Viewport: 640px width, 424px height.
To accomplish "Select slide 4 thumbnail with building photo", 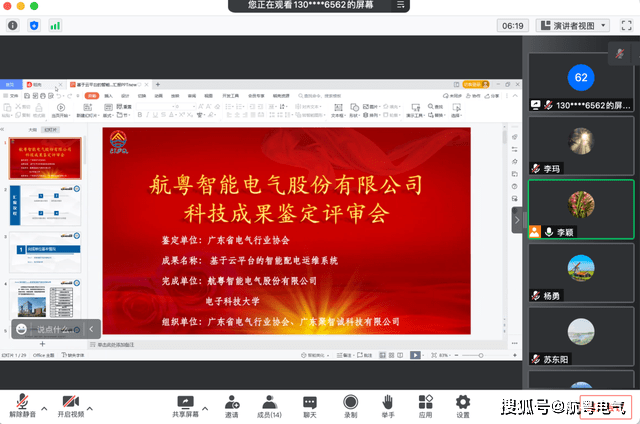I will pyautogui.click(x=45, y=299).
